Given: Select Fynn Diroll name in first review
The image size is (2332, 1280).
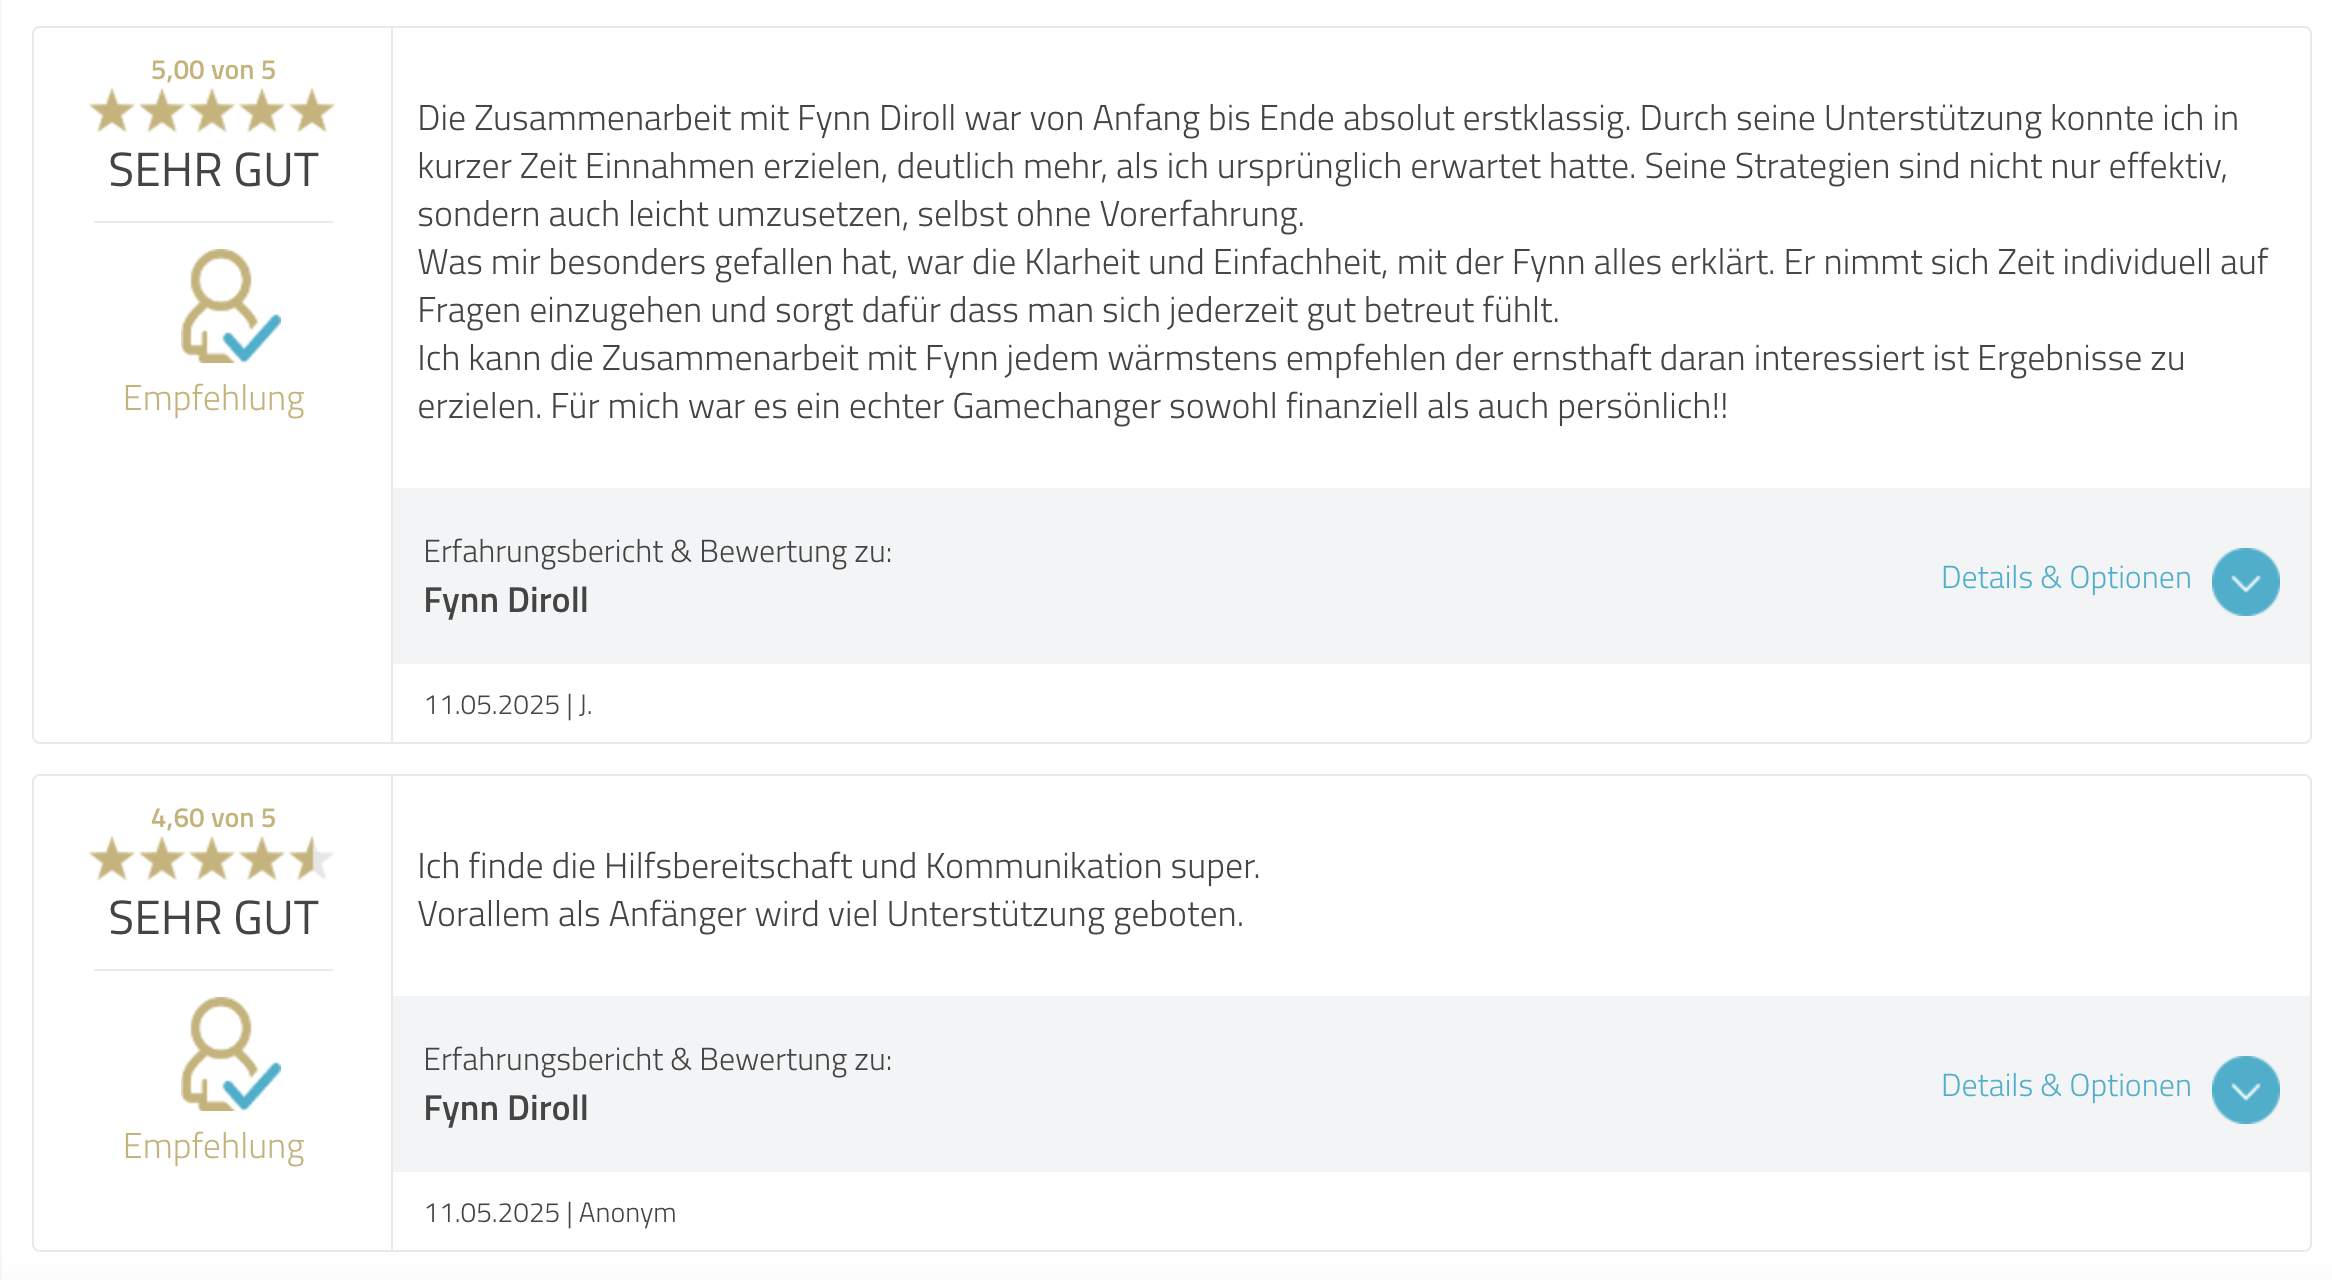Looking at the screenshot, I should click(505, 600).
